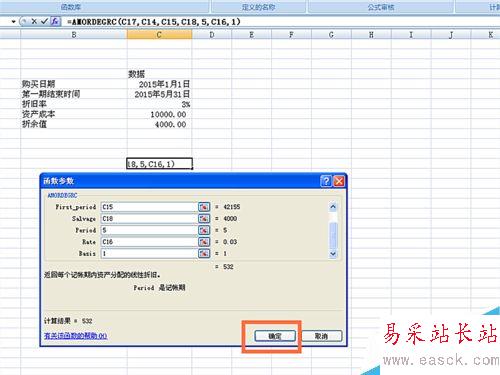The height and width of the screenshot is (375, 500).
Task: Click the 函数库 ribbon group label
Action: pos(71,7)
